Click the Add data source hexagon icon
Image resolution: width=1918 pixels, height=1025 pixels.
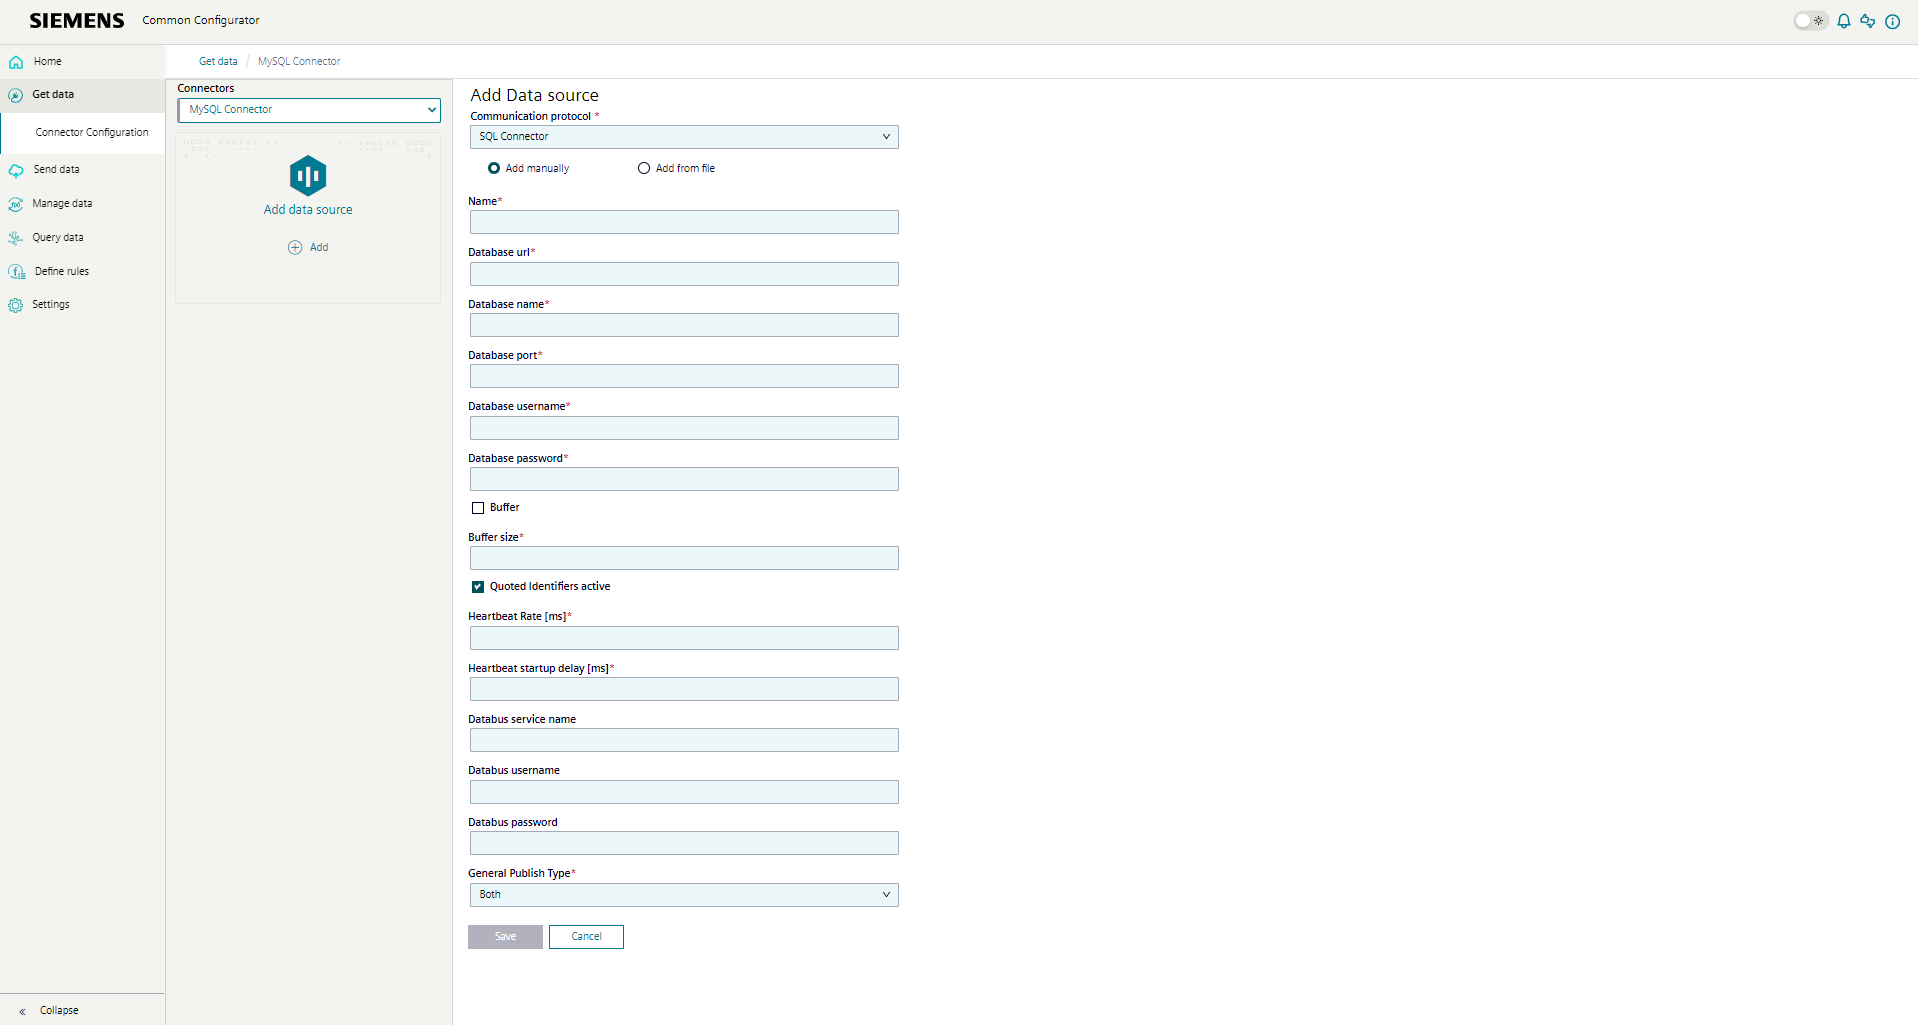[307, 175]
